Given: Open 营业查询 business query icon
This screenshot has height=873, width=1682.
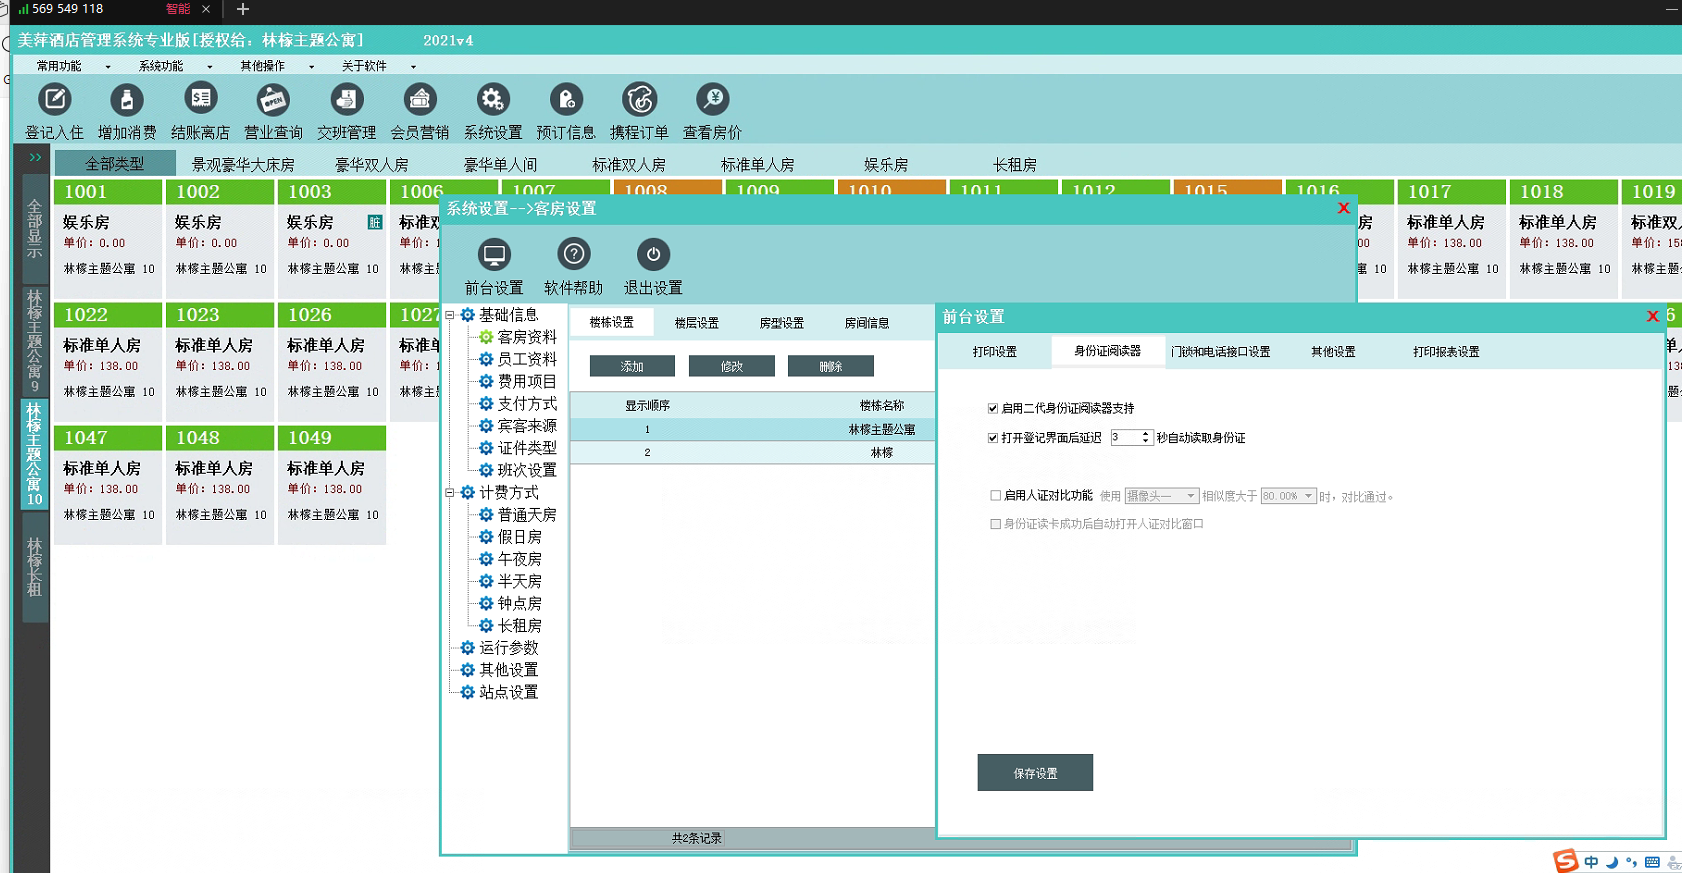Looking at the screenshot, I should (x=273, y=100).
